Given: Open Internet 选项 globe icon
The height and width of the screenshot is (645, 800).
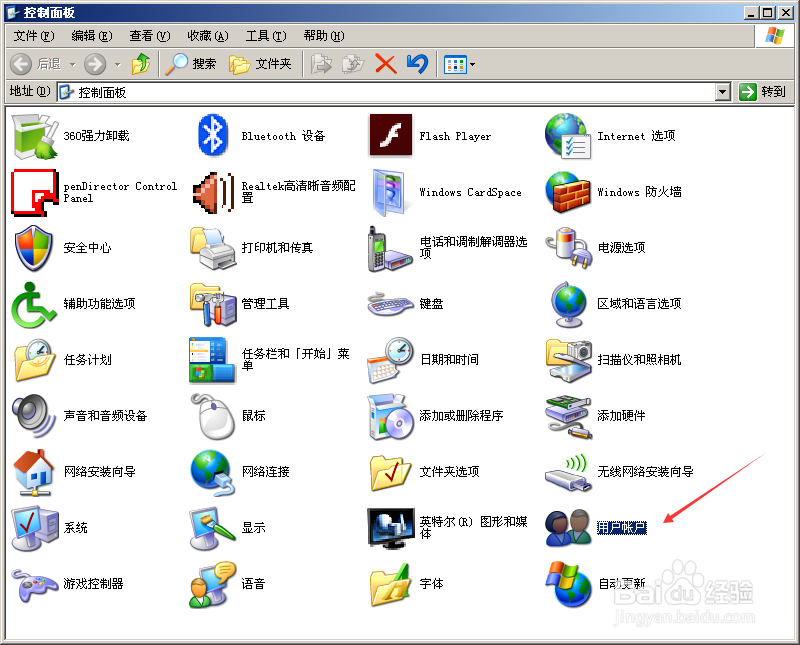Looking at the screenshot, I should click(568, 136).
